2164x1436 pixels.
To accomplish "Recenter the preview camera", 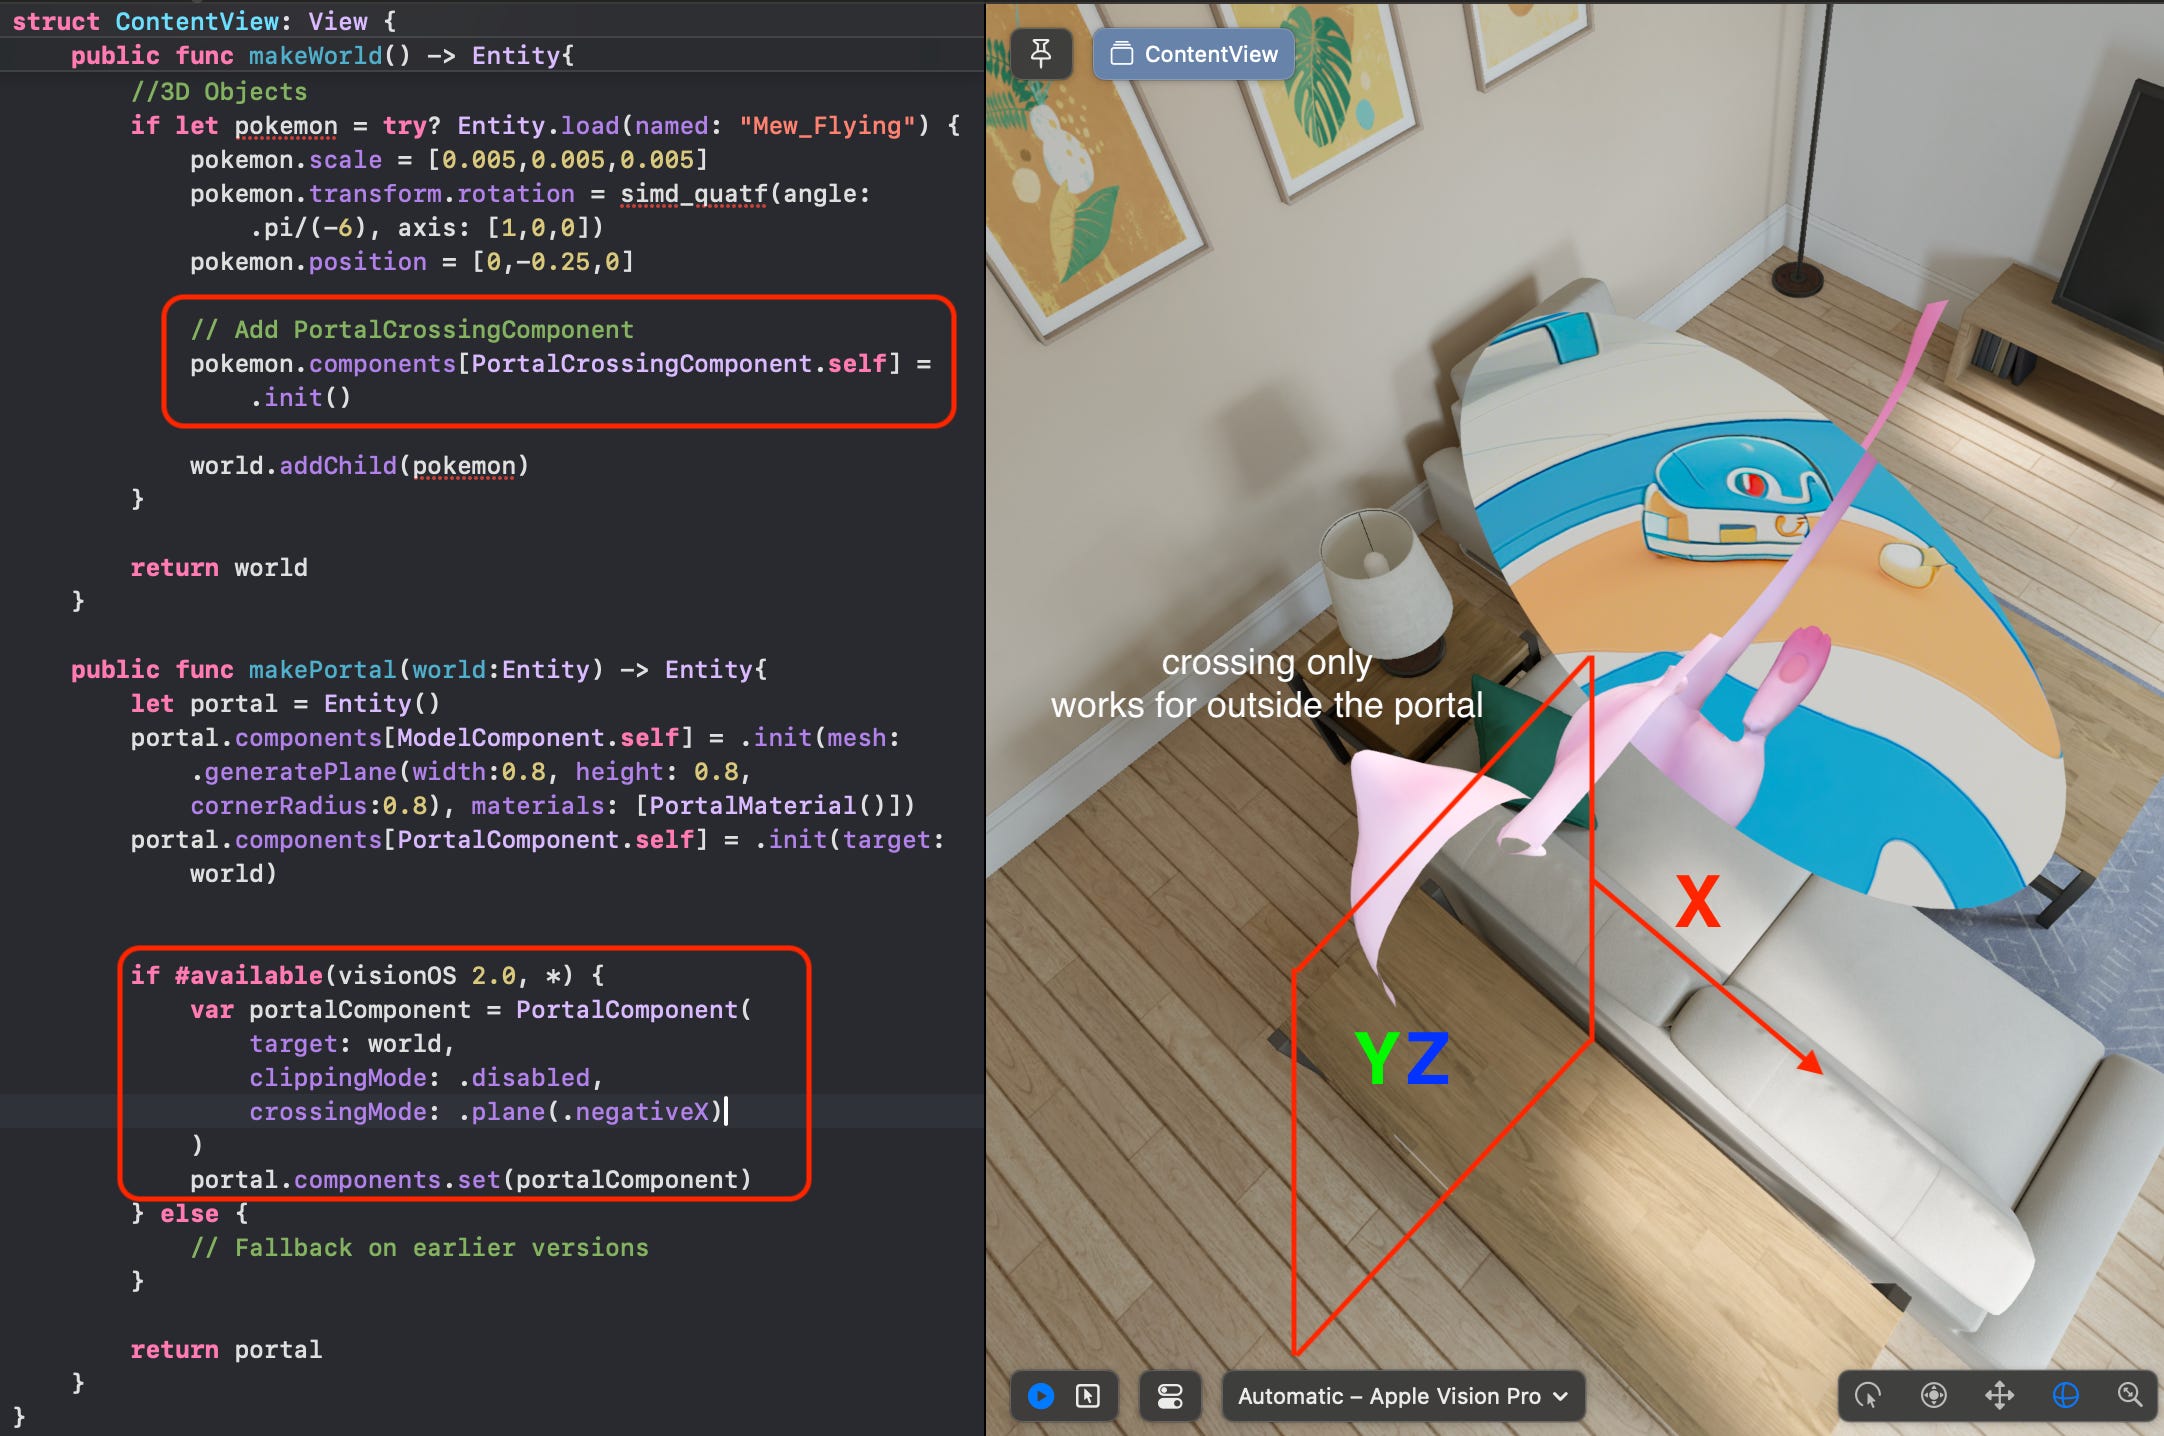I will 1934,1395.
